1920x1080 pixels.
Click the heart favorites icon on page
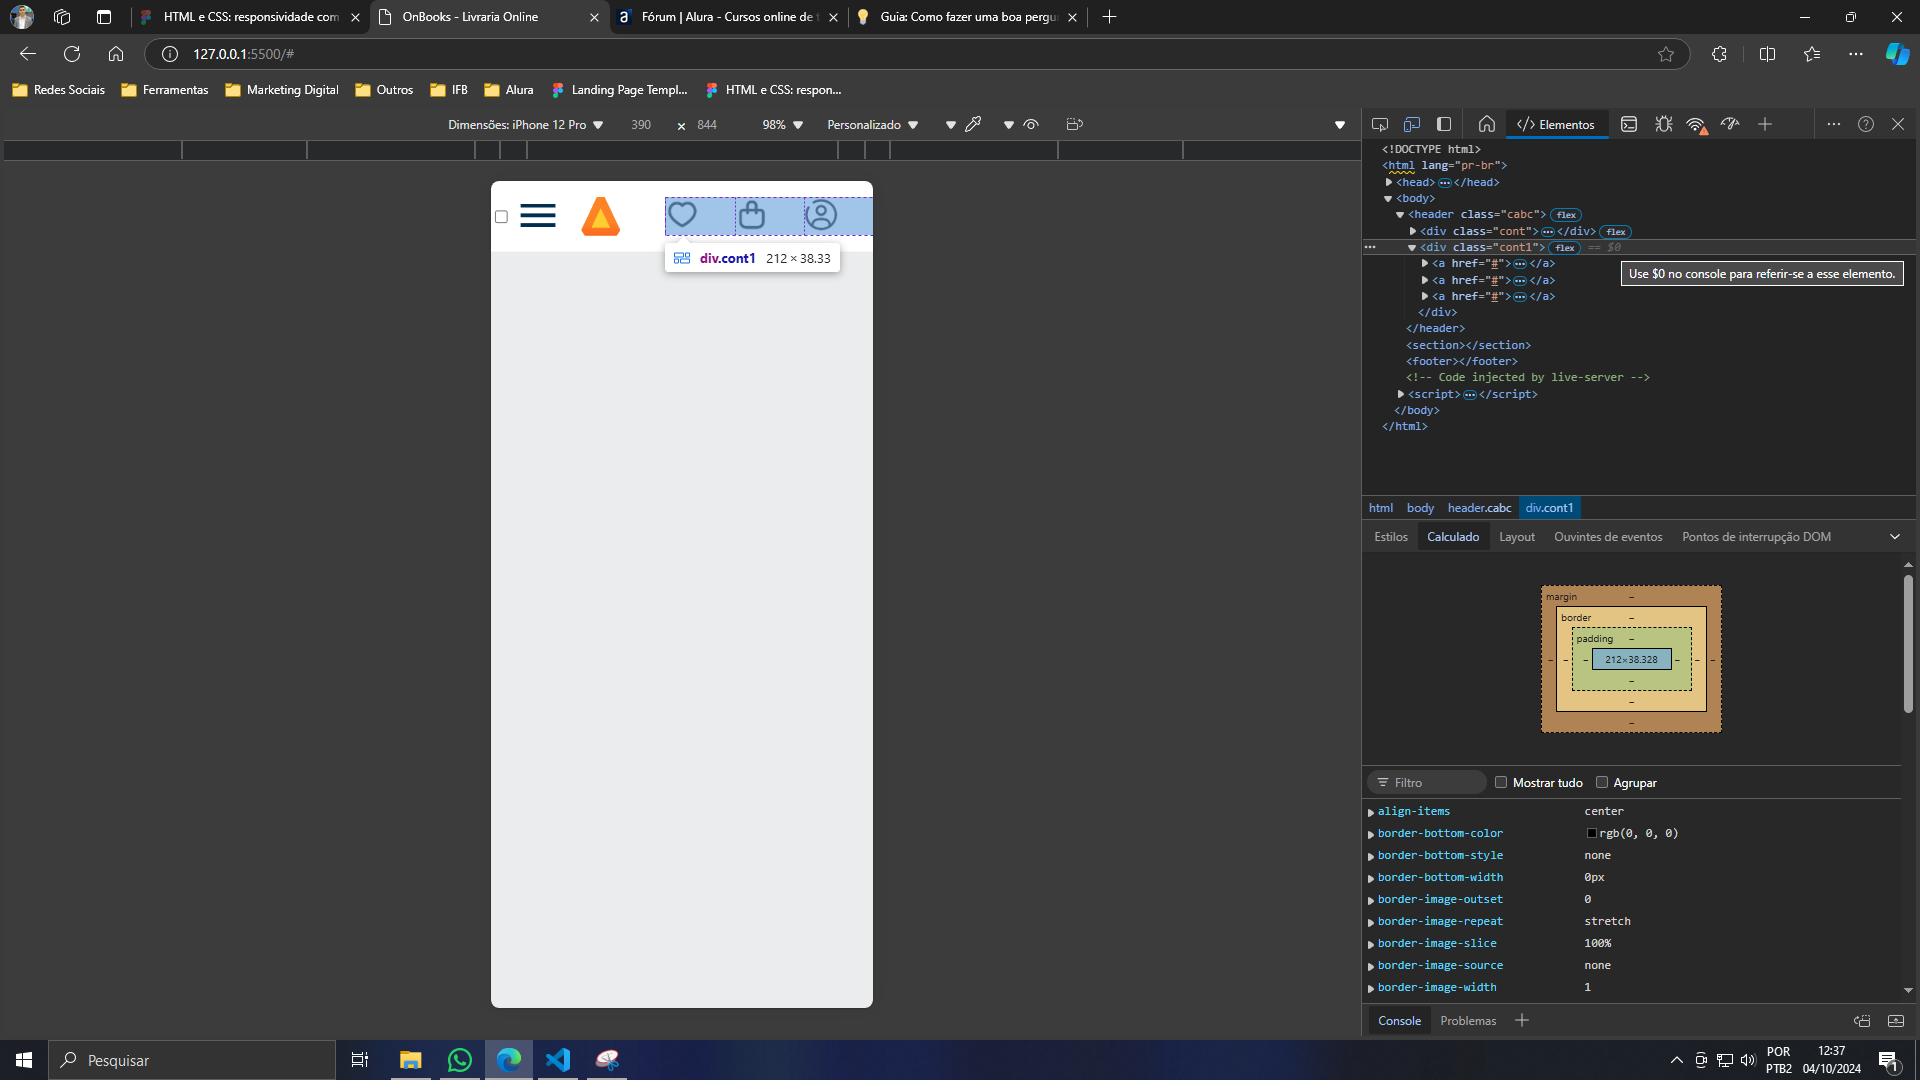(x=682, y=215)
